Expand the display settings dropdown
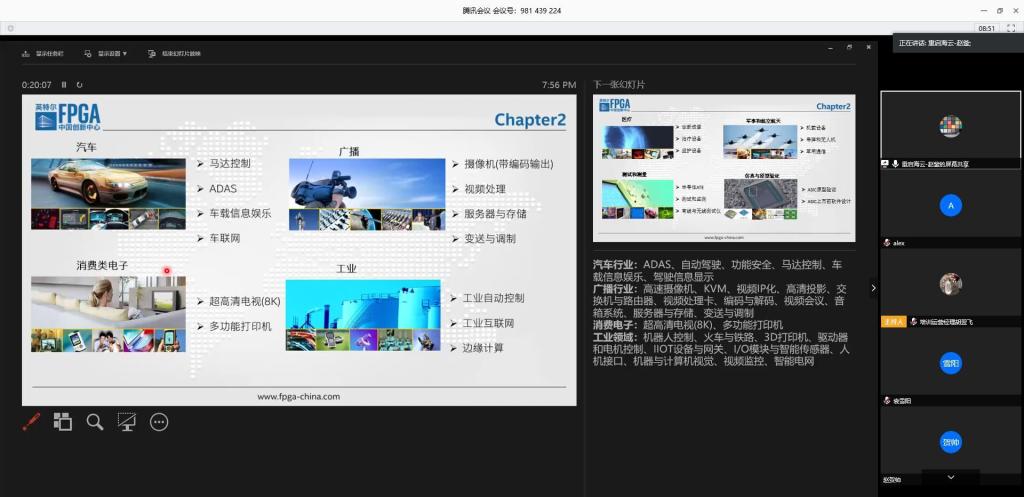 click(x=106, y=53)
